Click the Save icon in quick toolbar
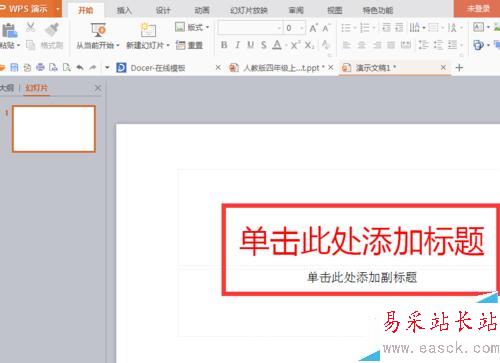 pos(14,68)
